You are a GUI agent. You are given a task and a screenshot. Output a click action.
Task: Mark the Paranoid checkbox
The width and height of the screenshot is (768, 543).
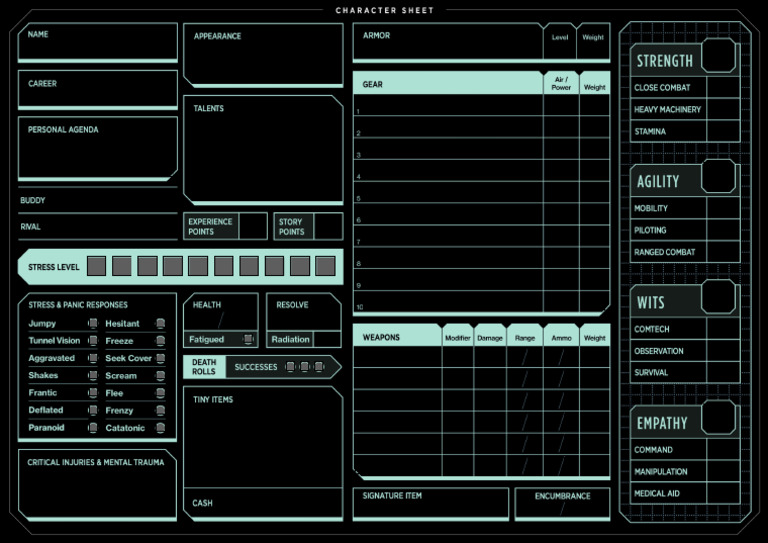[93, 427]
